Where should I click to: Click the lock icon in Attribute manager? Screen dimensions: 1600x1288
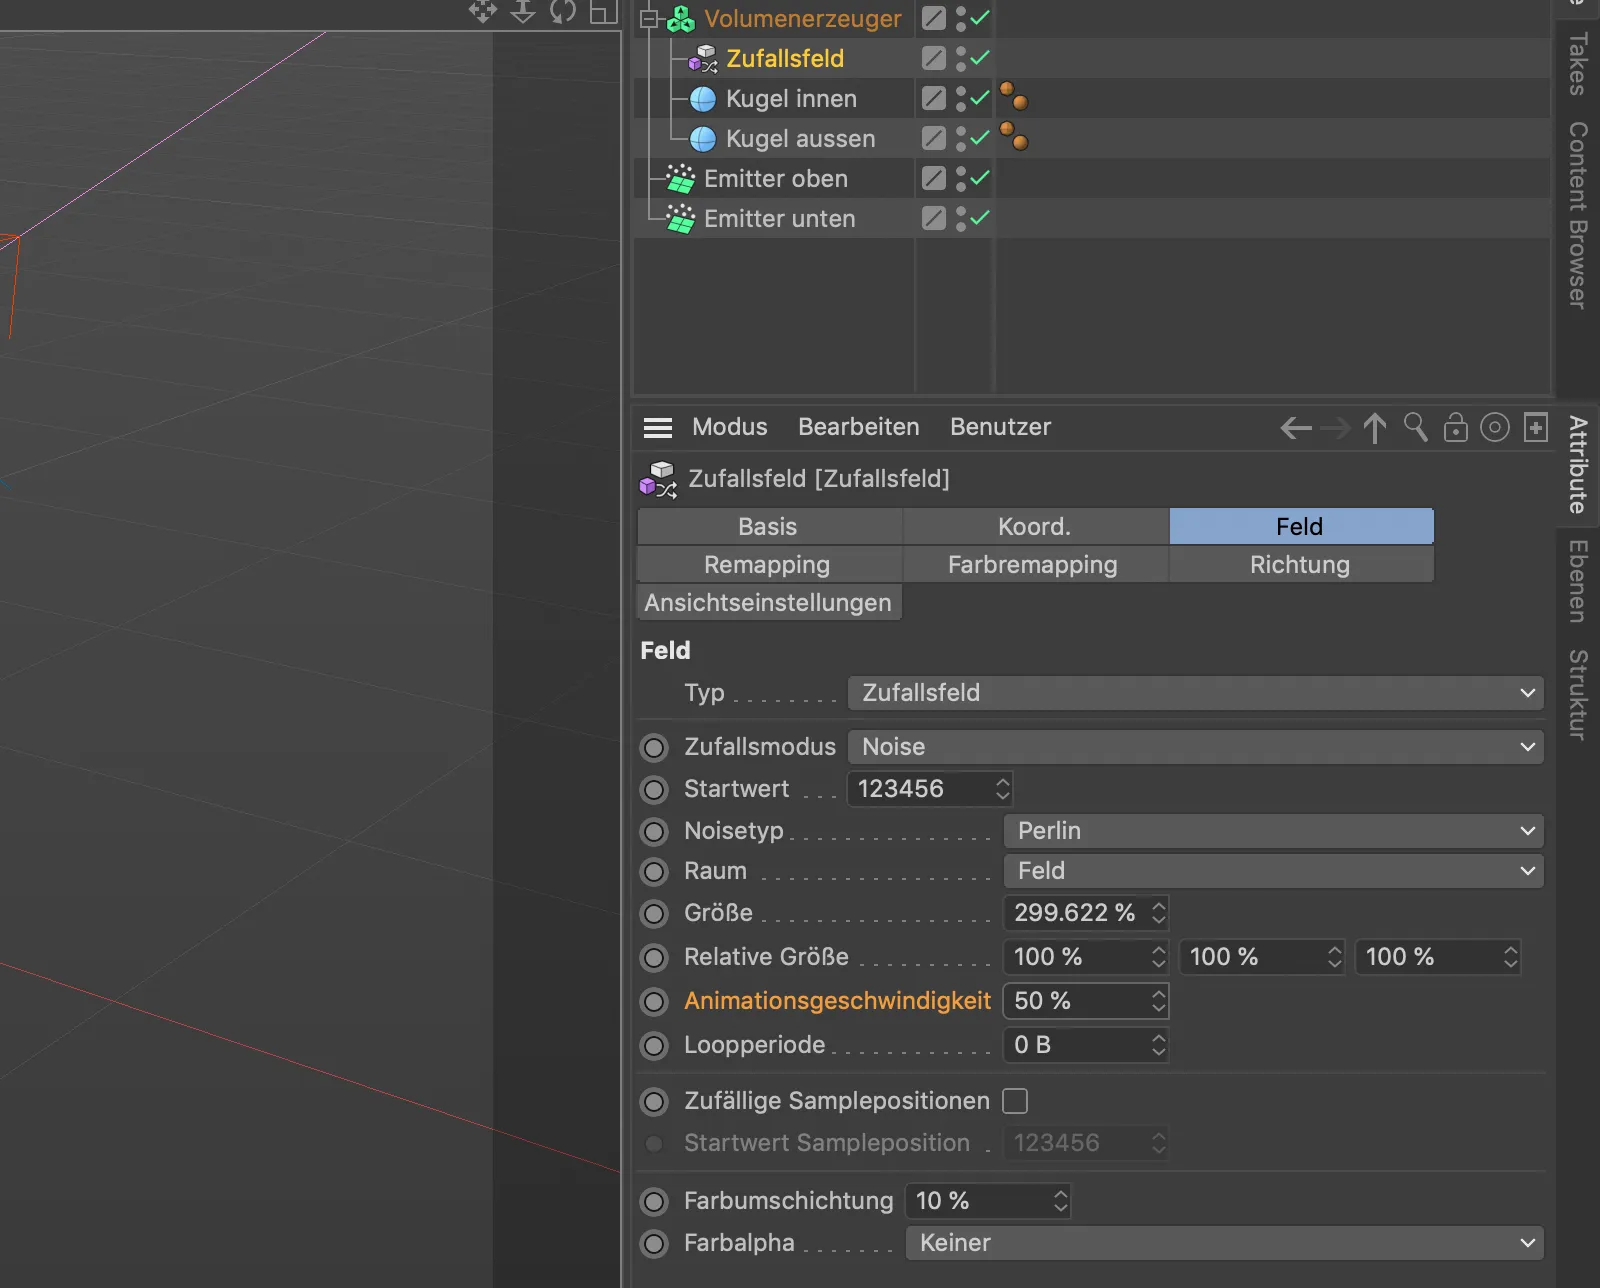[x=1455, y=428]
